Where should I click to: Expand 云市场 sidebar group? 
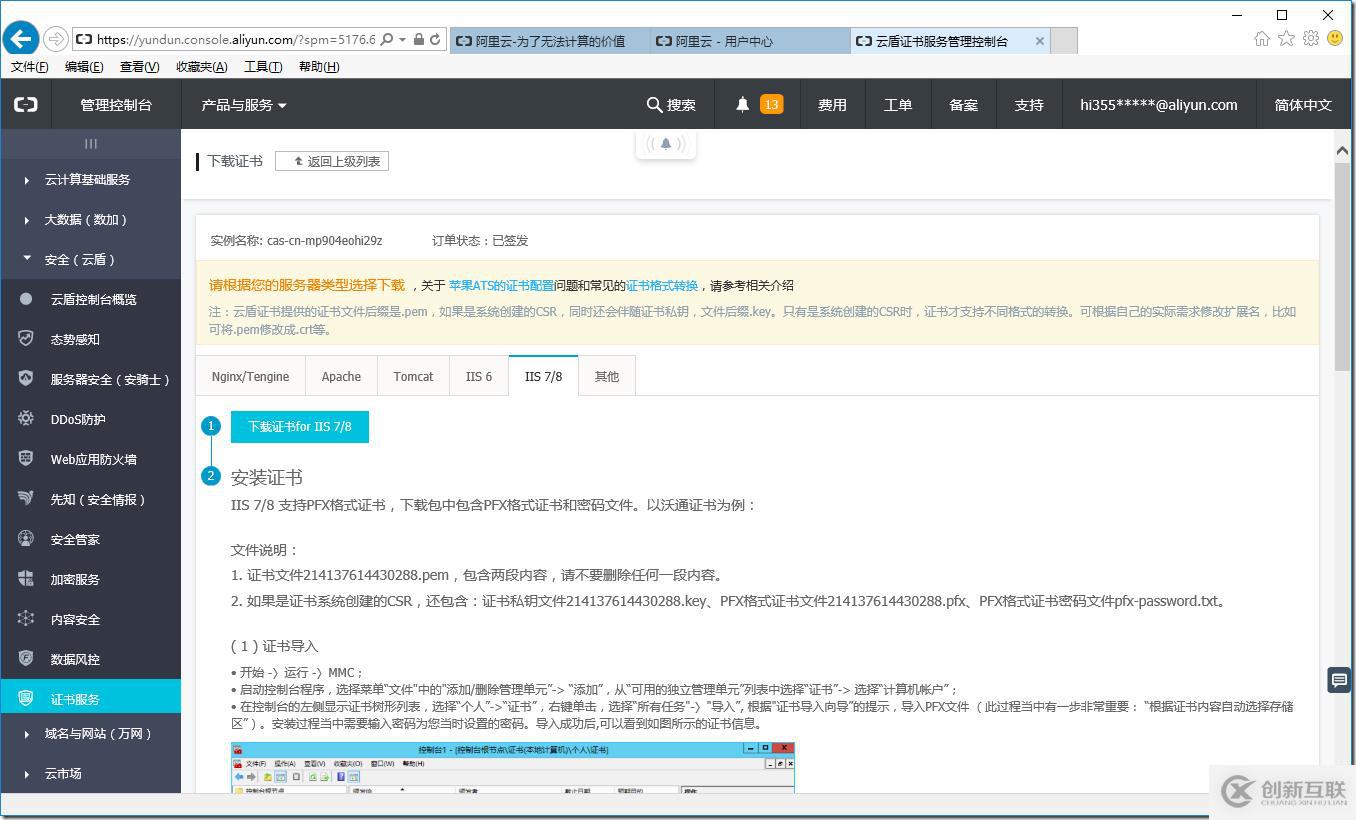coord(90,773)
